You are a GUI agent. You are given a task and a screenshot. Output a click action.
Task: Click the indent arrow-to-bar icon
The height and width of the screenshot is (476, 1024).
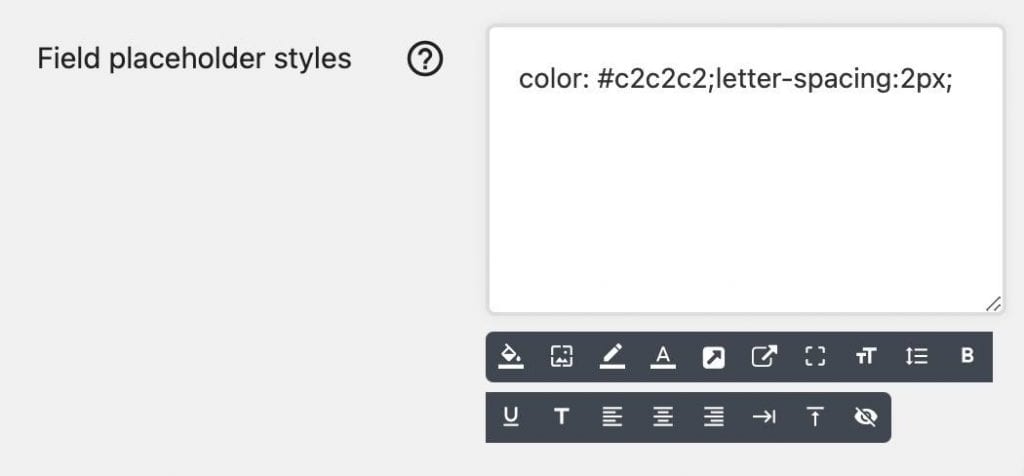point(764,417)
